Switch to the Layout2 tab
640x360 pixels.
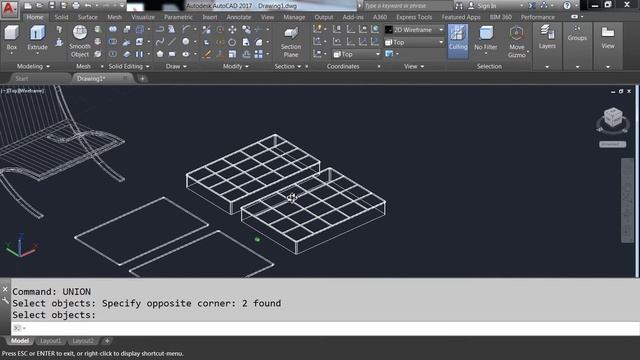tap(83, 341)
